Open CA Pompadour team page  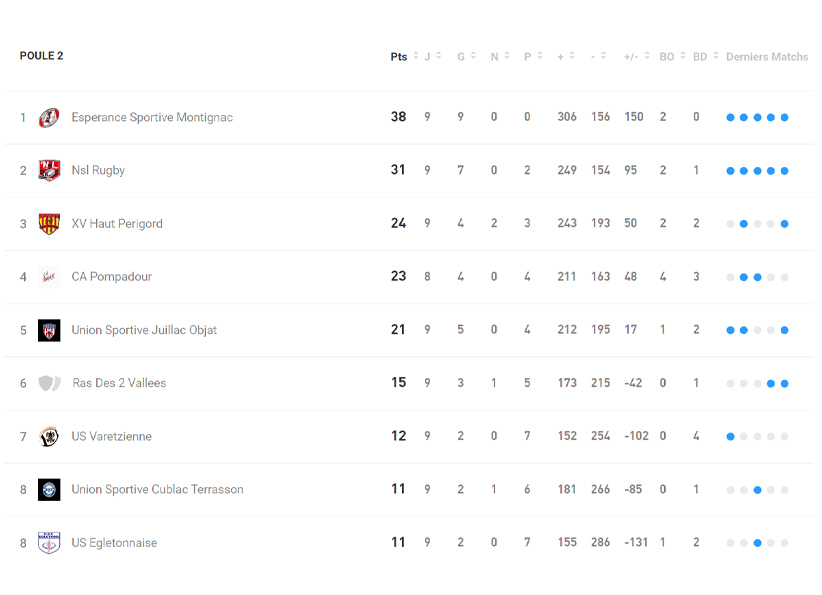(x=112, y=277)
